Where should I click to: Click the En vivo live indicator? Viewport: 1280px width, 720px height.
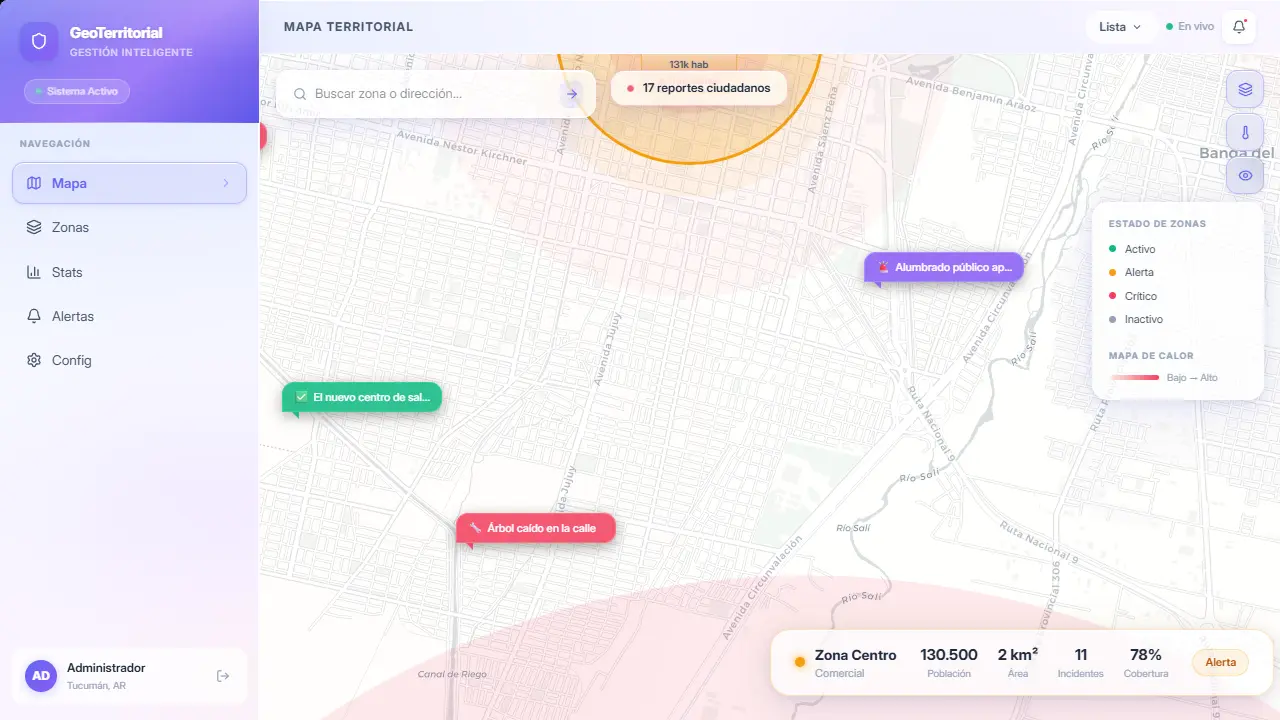(x=1190, y=27)
